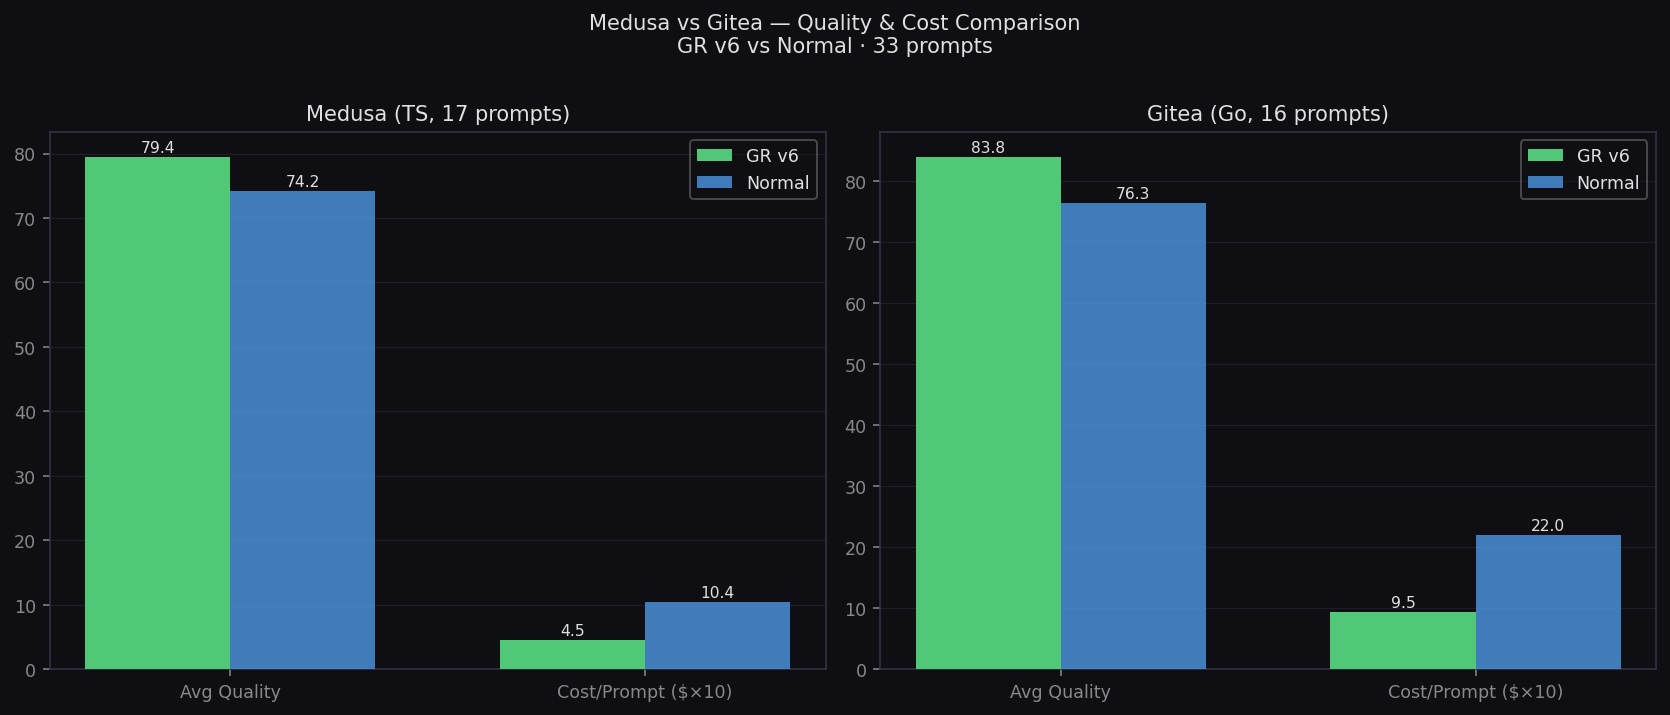The height and width of the screenshot is (715, 1670).
Task: Click the blue Normal swatch in Gitea legend
Action: tap(1544, 183)
